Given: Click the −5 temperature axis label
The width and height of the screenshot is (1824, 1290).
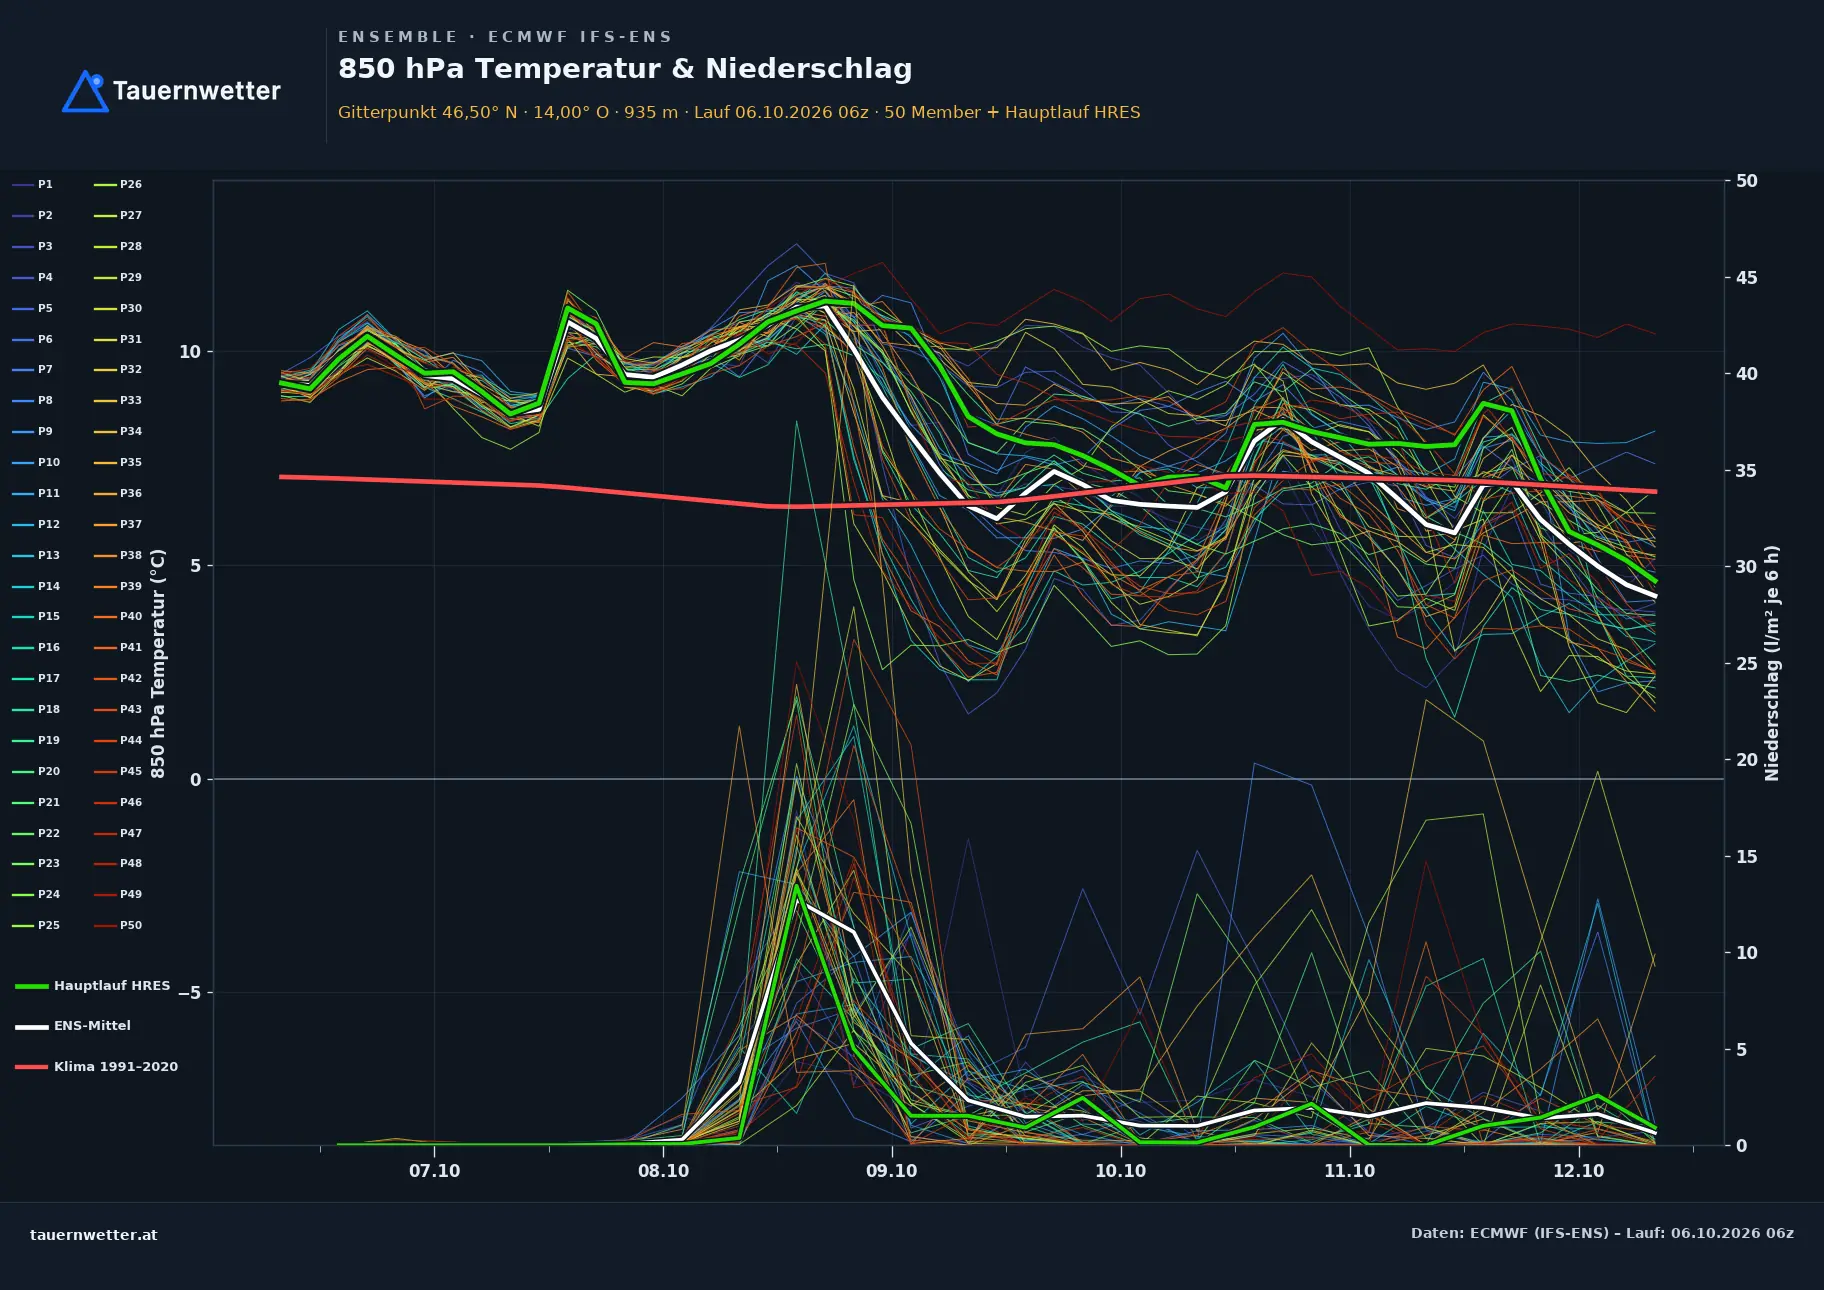Looking at the screenshot, I should 190,993.
